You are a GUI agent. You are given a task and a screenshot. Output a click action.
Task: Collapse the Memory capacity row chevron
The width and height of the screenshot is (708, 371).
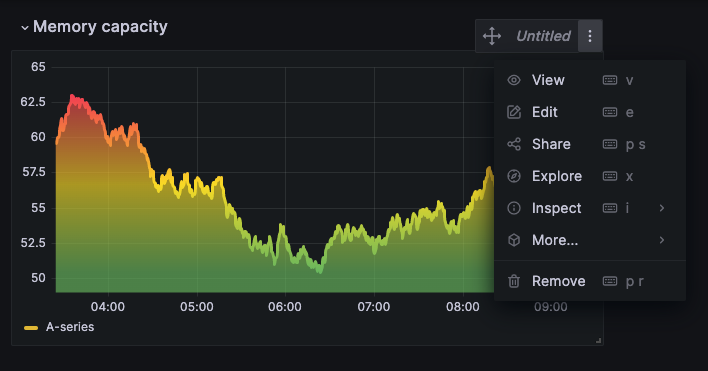24,28
